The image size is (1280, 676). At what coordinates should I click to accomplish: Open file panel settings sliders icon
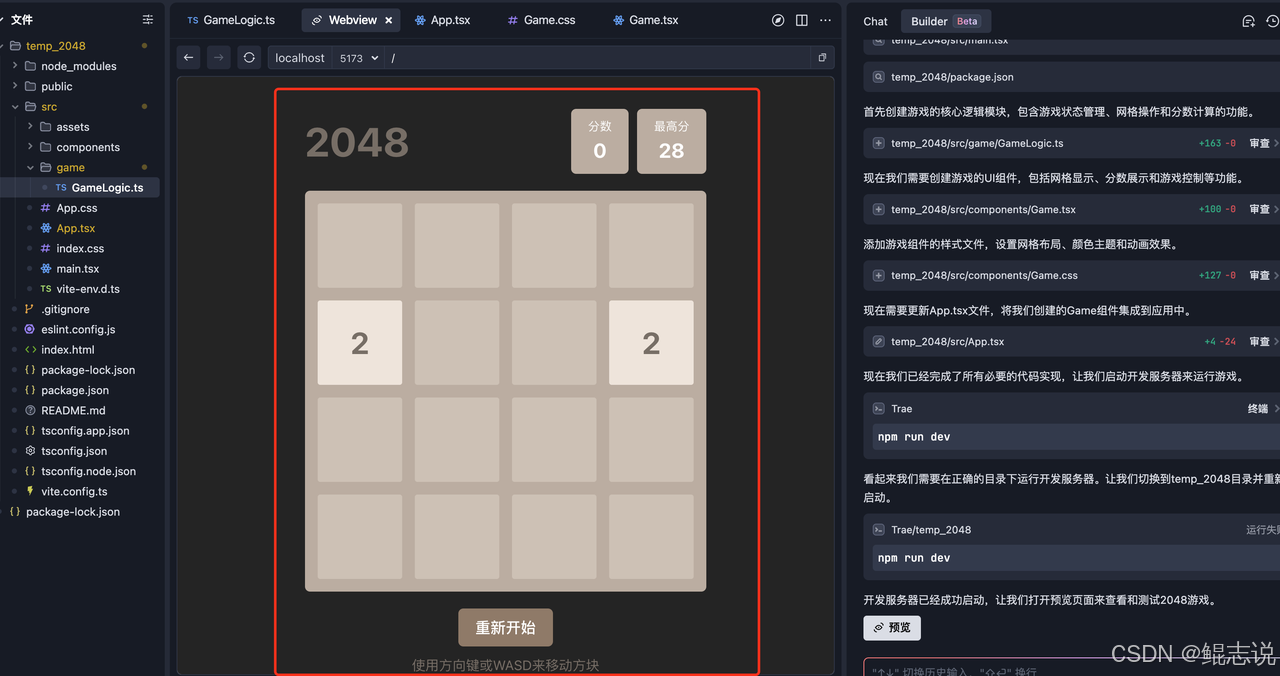point(148,20)
